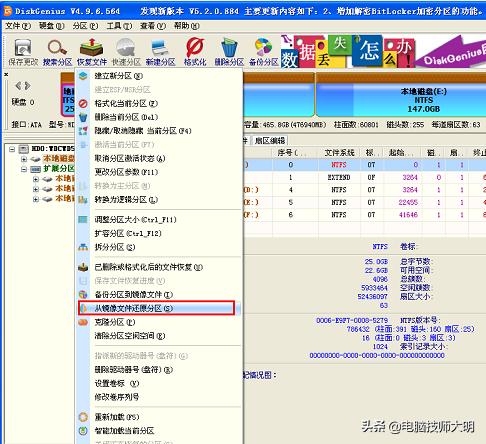Click the 快速分区 (Quick partition) toolbar icon

tap(126, 52)
